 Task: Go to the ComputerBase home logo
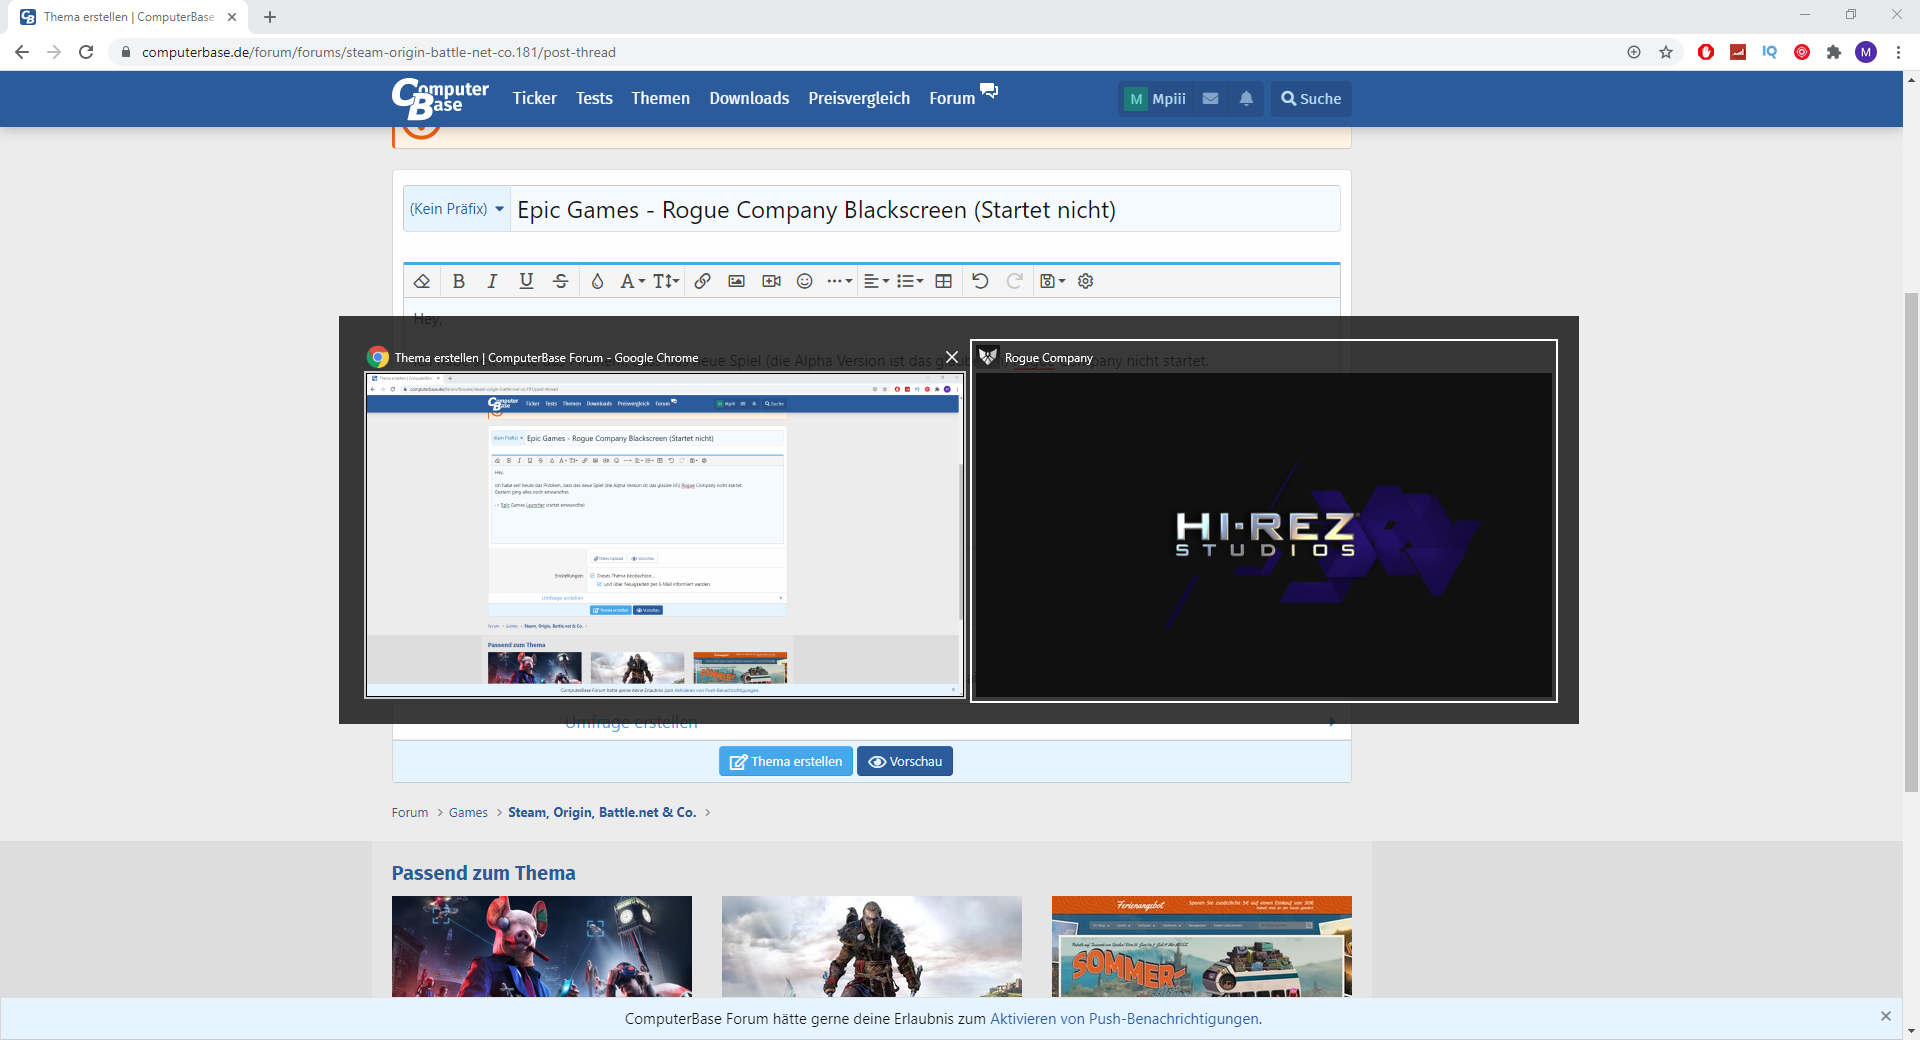pyautogui.click(x=440, y=98)
